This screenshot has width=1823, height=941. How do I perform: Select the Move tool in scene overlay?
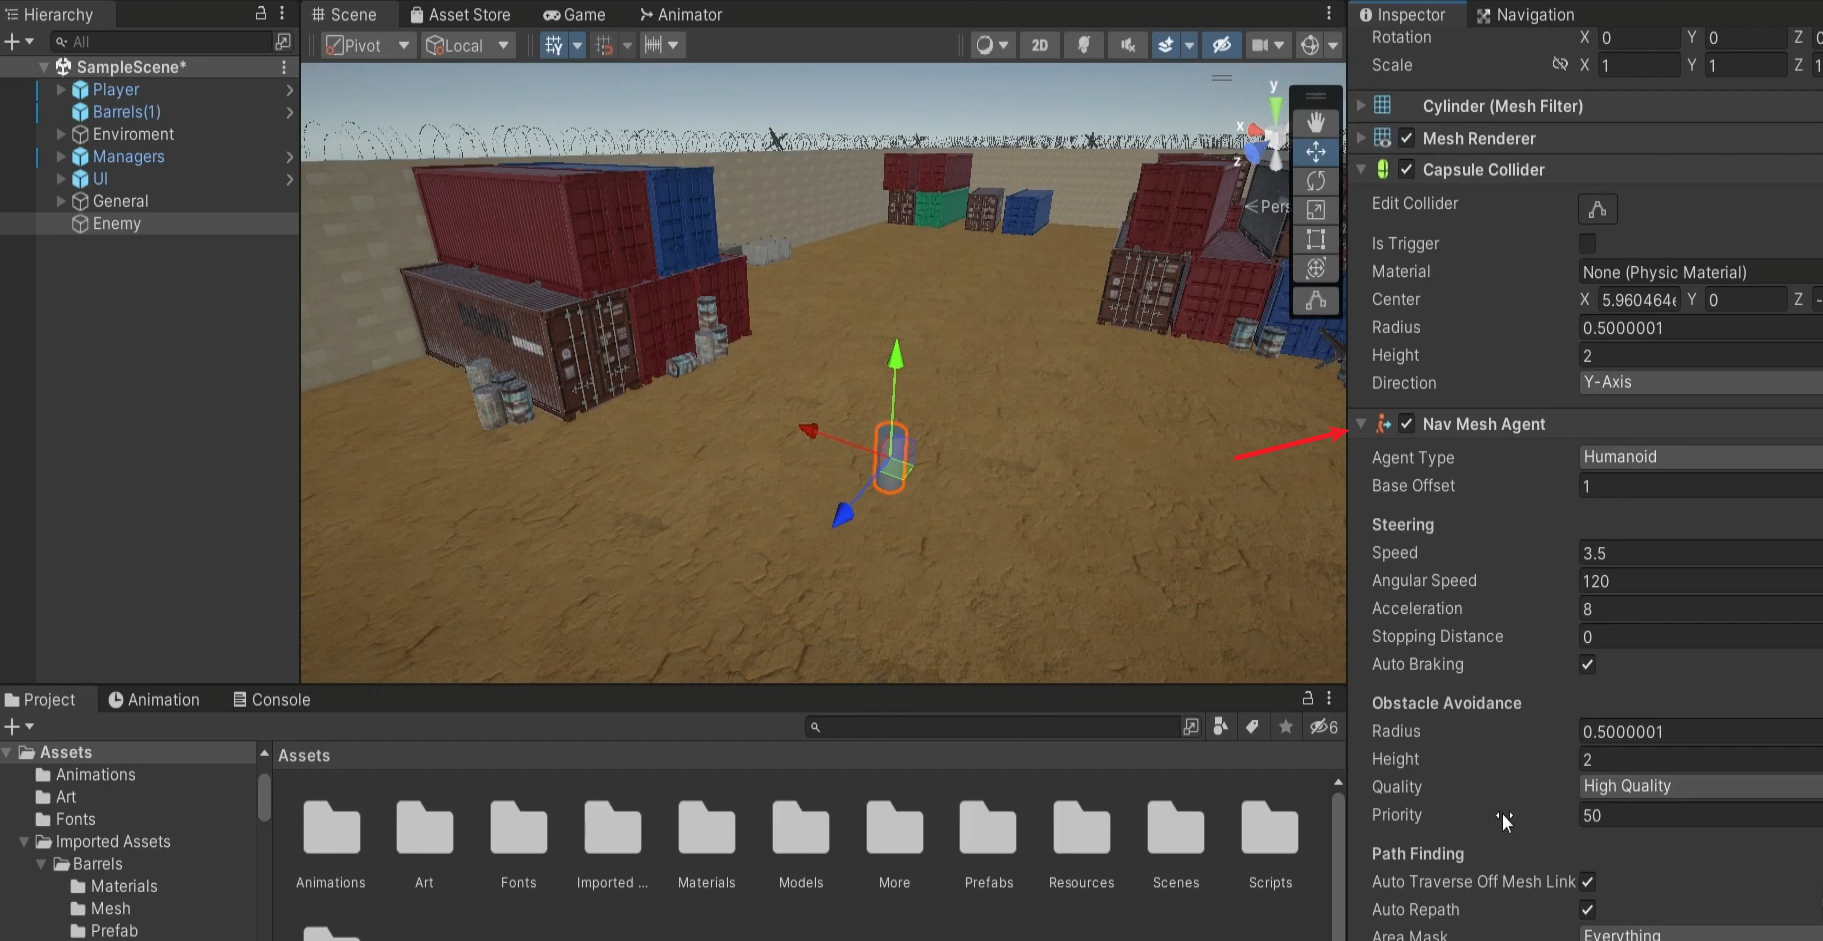(x=1315, y=152)
